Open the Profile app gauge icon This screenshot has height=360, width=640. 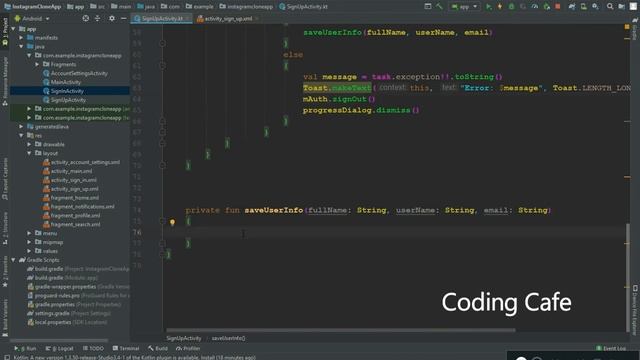coord(535,7)
